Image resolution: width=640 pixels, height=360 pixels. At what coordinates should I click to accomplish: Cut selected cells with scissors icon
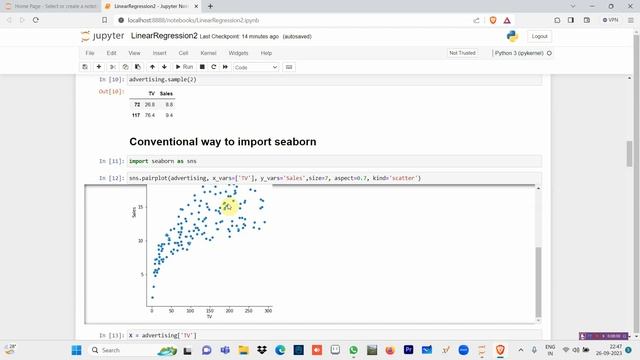[x=113, y=67]
